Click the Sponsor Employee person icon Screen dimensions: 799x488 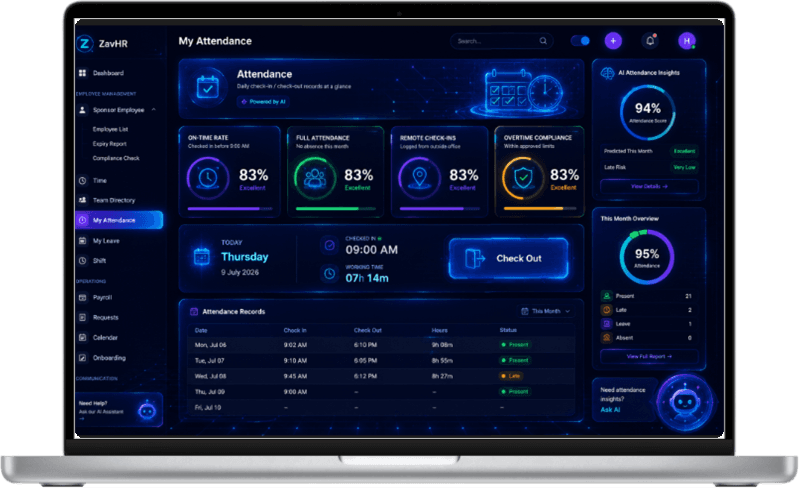point(82,110)
